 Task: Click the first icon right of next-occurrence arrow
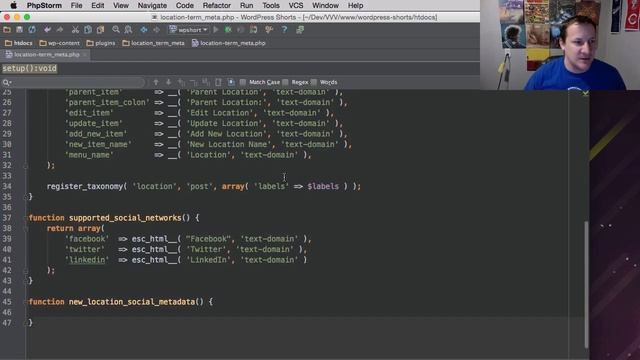[181, 82]
